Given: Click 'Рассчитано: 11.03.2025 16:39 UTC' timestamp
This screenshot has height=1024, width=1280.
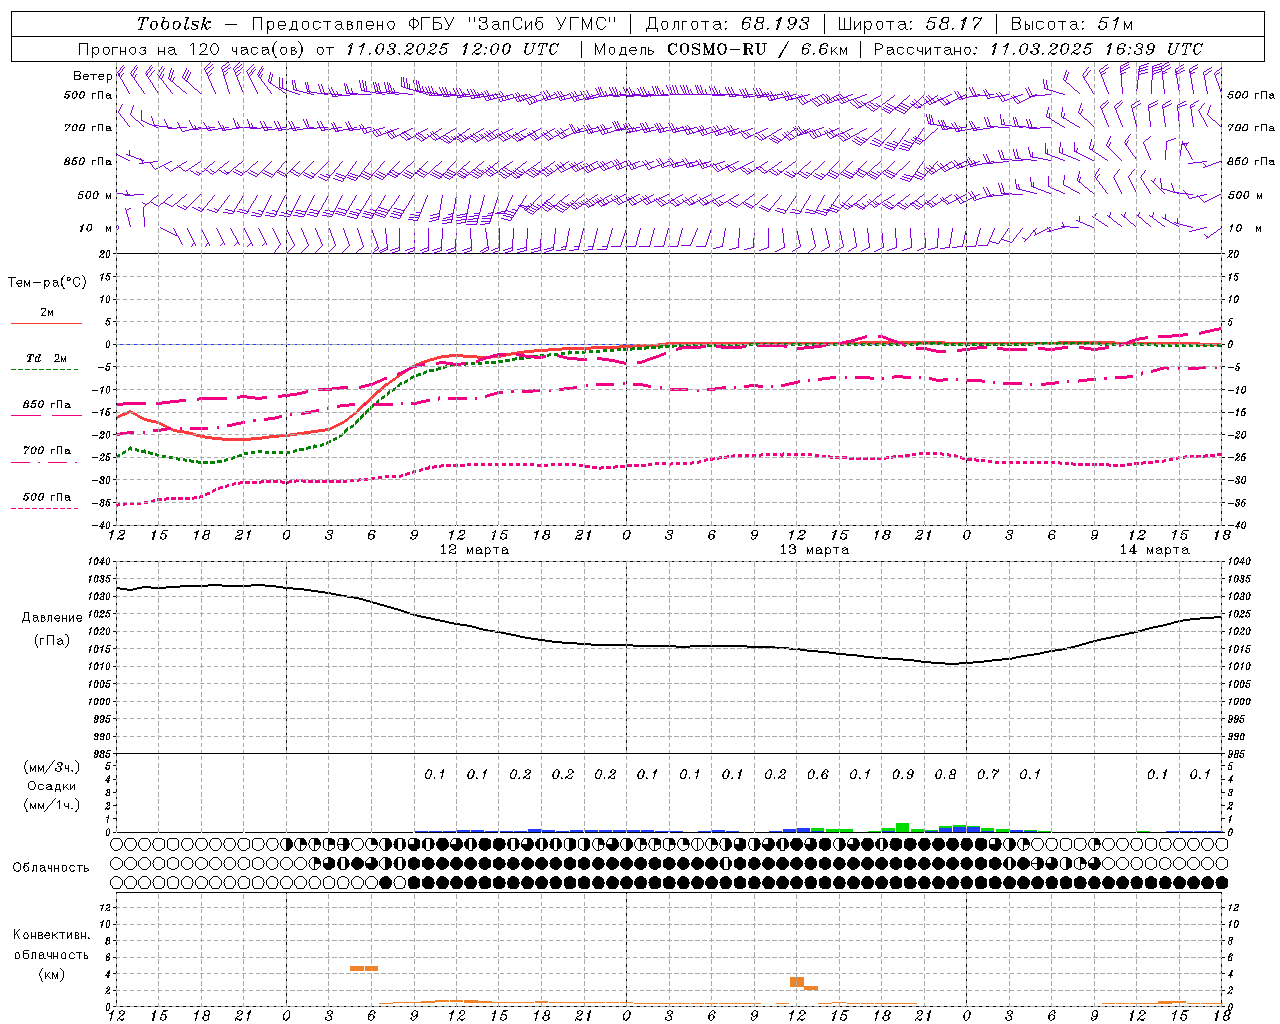Looking at the screenshot, I should 1038,49.
